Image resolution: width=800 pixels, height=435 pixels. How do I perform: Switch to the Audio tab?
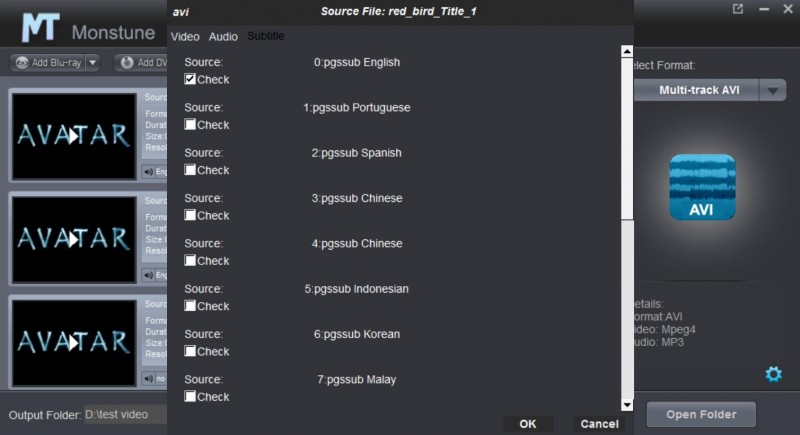point(223,36)
